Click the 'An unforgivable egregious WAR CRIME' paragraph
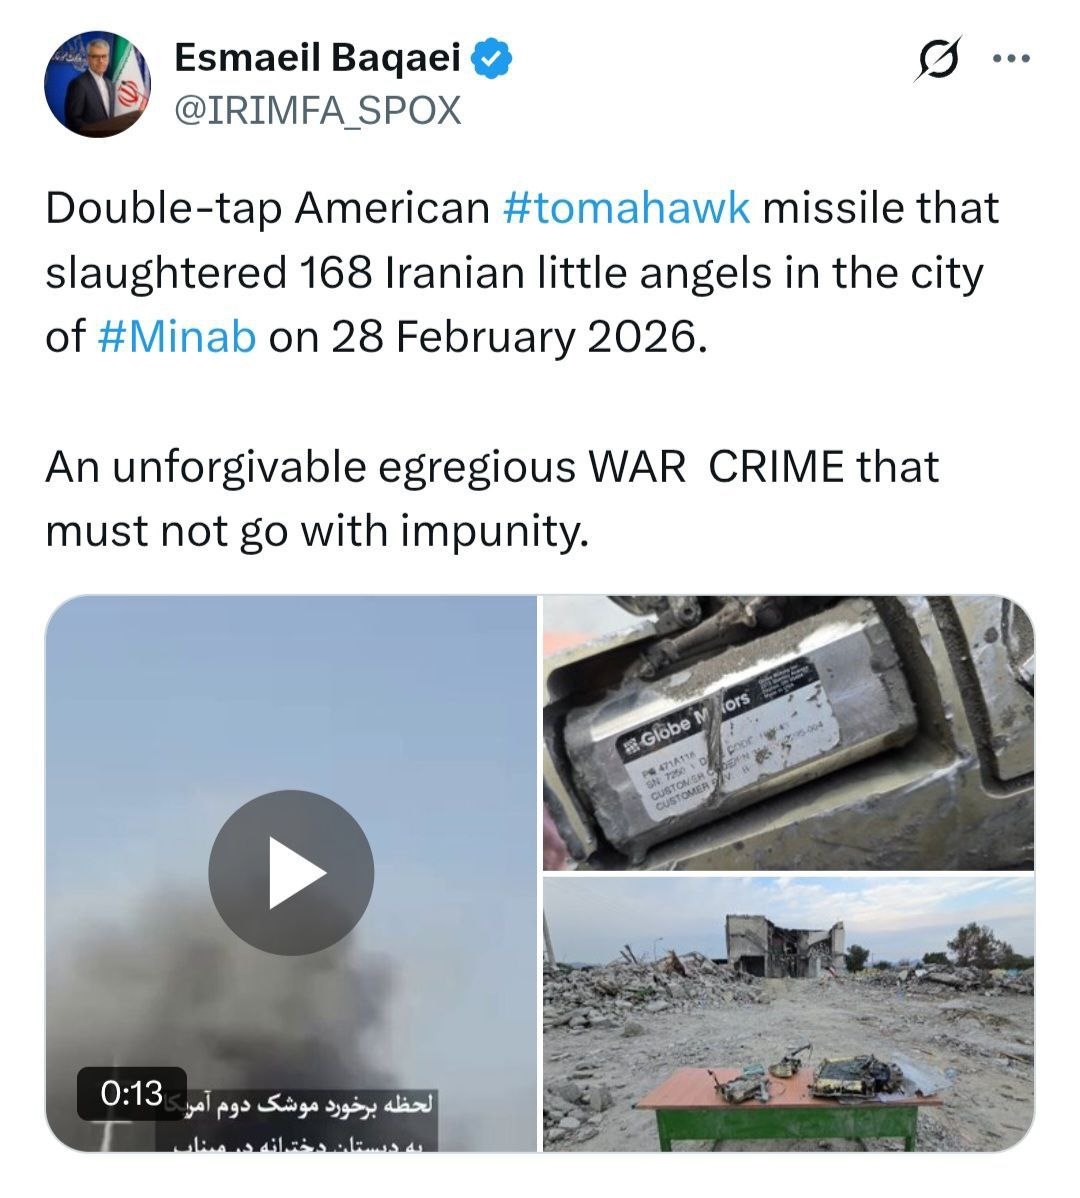The height and width of the screenshot is (1198, 1080). (x=492, y=498)
